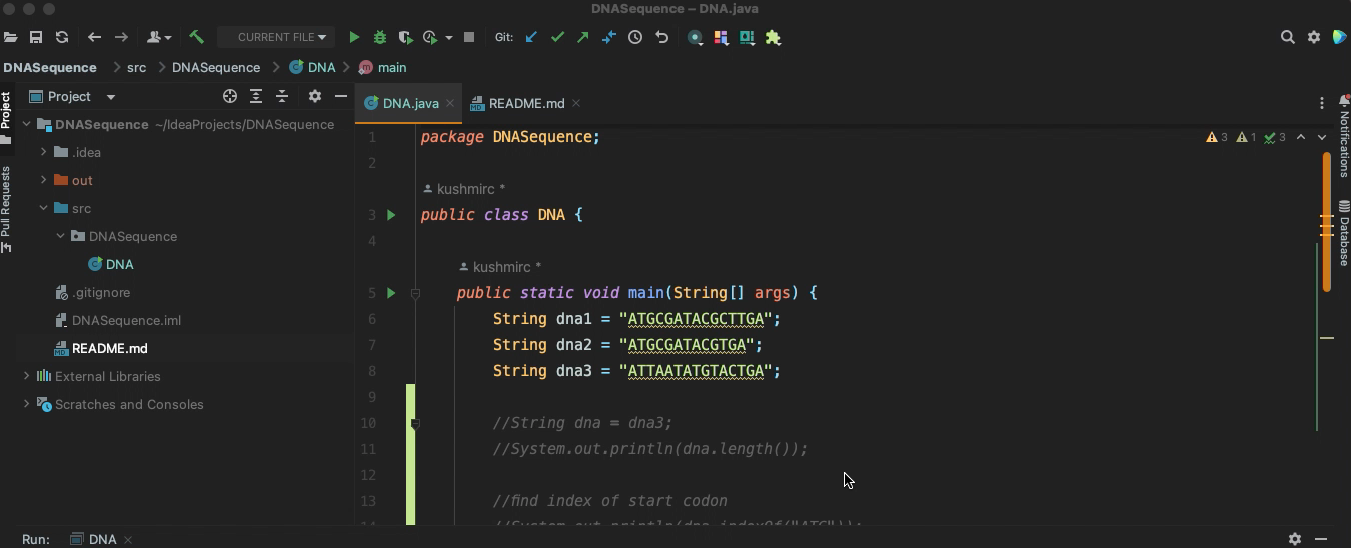Toggle Notifications tool window tab
Screen dimensions: 1351x548
click(x=1343, y=137)
